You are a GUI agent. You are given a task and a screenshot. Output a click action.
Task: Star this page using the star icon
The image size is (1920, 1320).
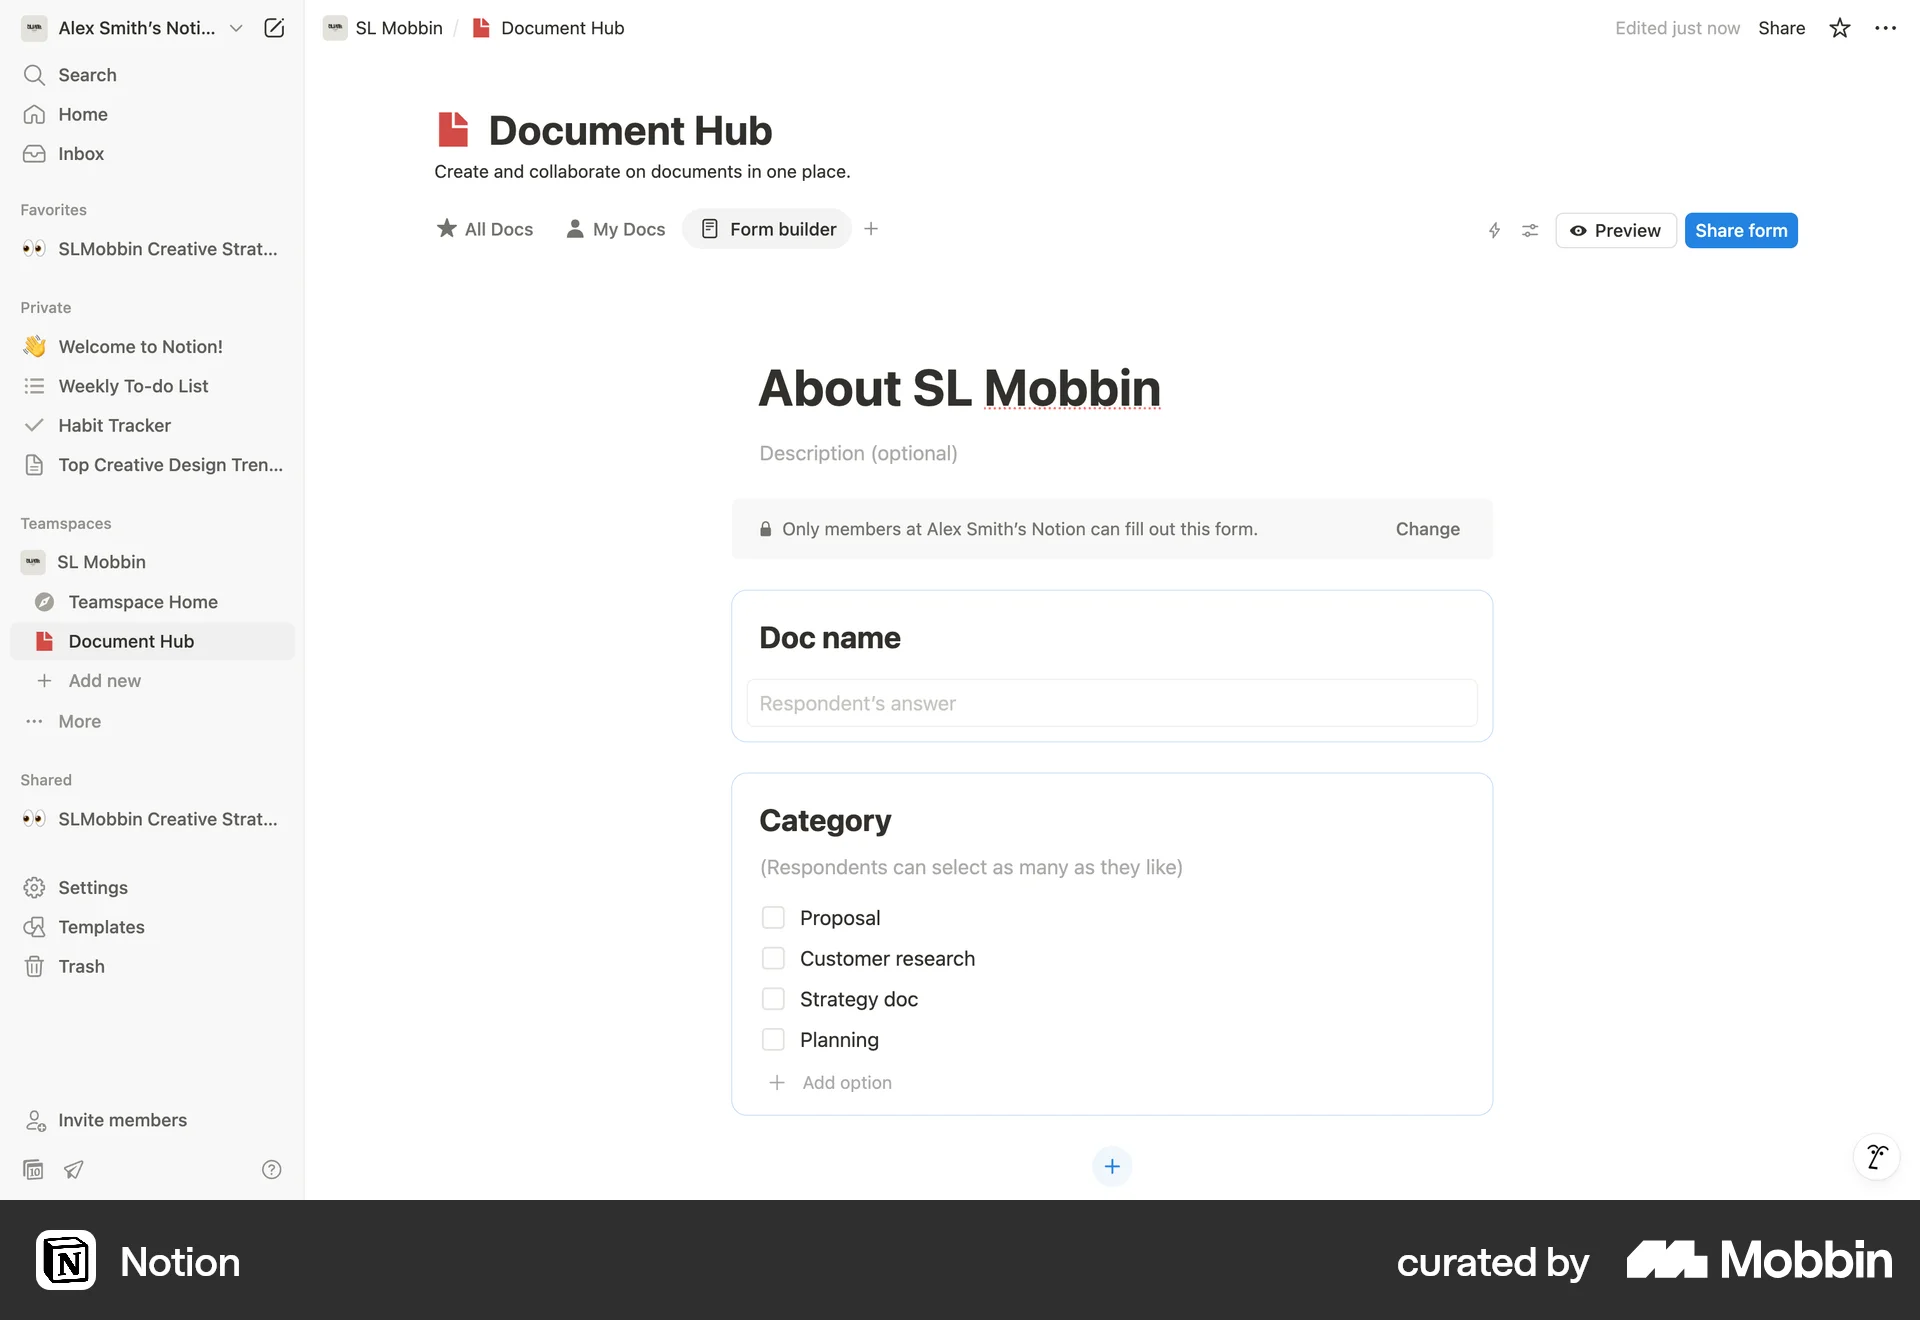pyautogui.click(x=1839, y=28)
